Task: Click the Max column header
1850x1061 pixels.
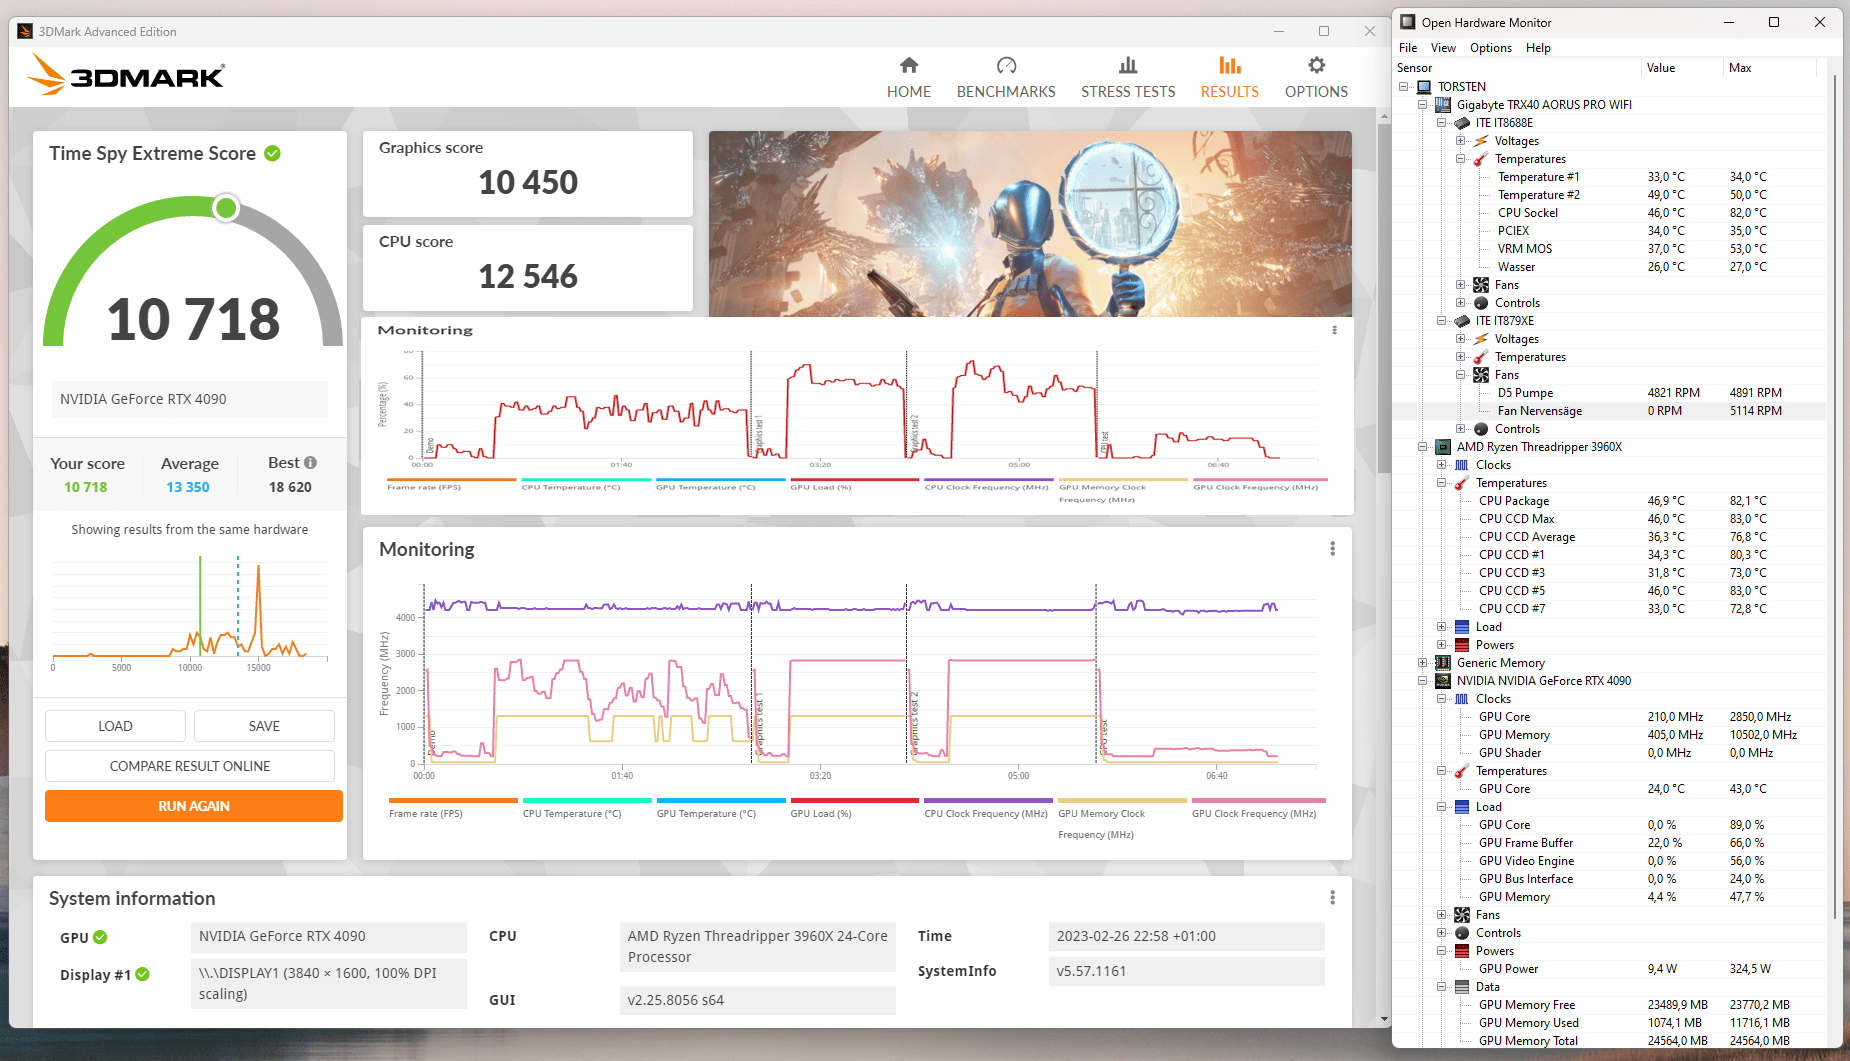Action: [1769, 68]
